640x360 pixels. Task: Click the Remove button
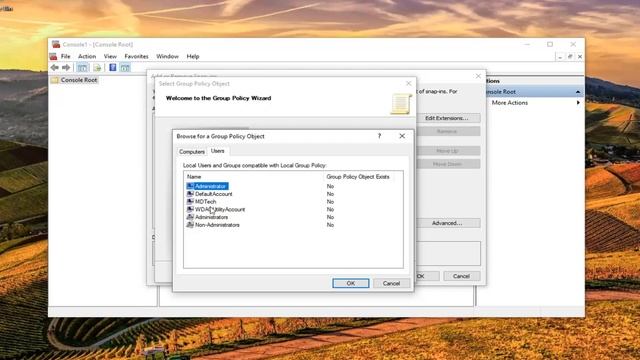[x=447, y=131]
